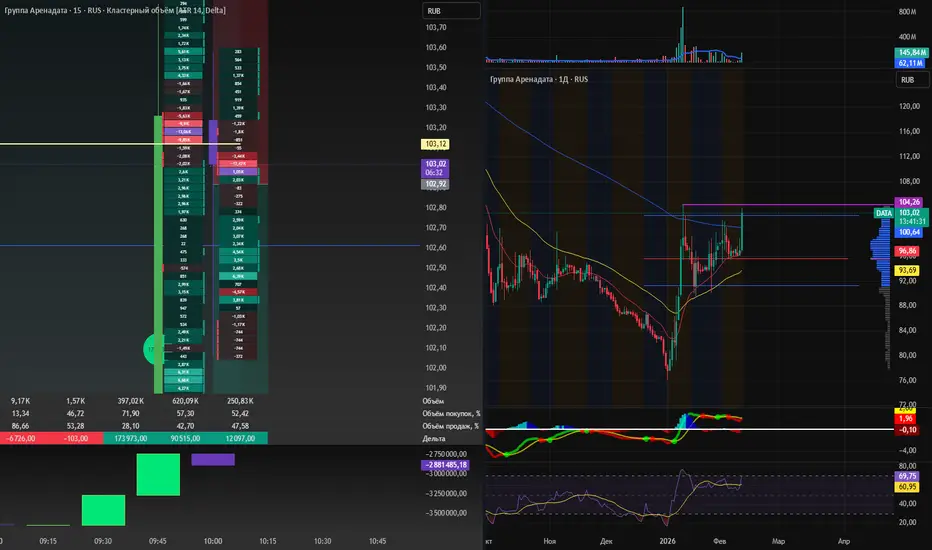The image size is (932, 550).
Task: Click the green 12 097,00 delta cell
Action: [240, 439]
